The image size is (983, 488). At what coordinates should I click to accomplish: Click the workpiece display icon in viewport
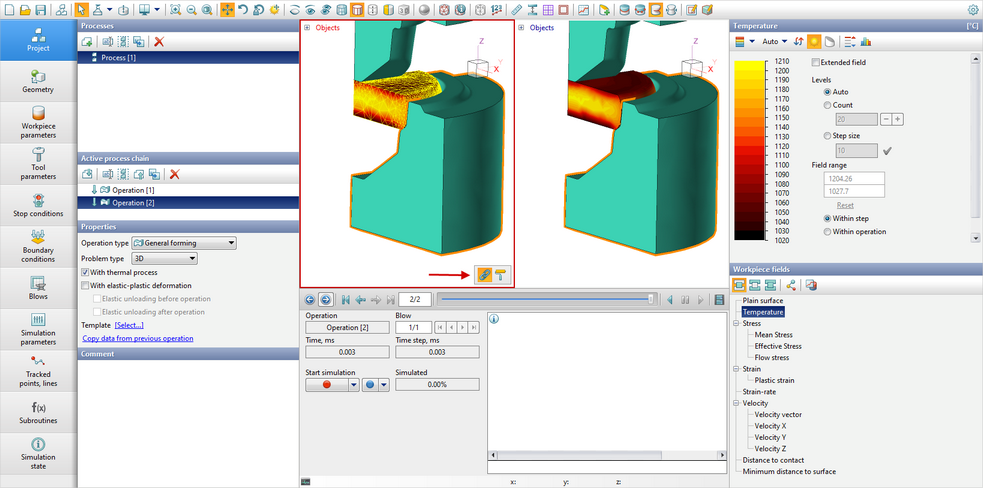[x=485, y=274]
